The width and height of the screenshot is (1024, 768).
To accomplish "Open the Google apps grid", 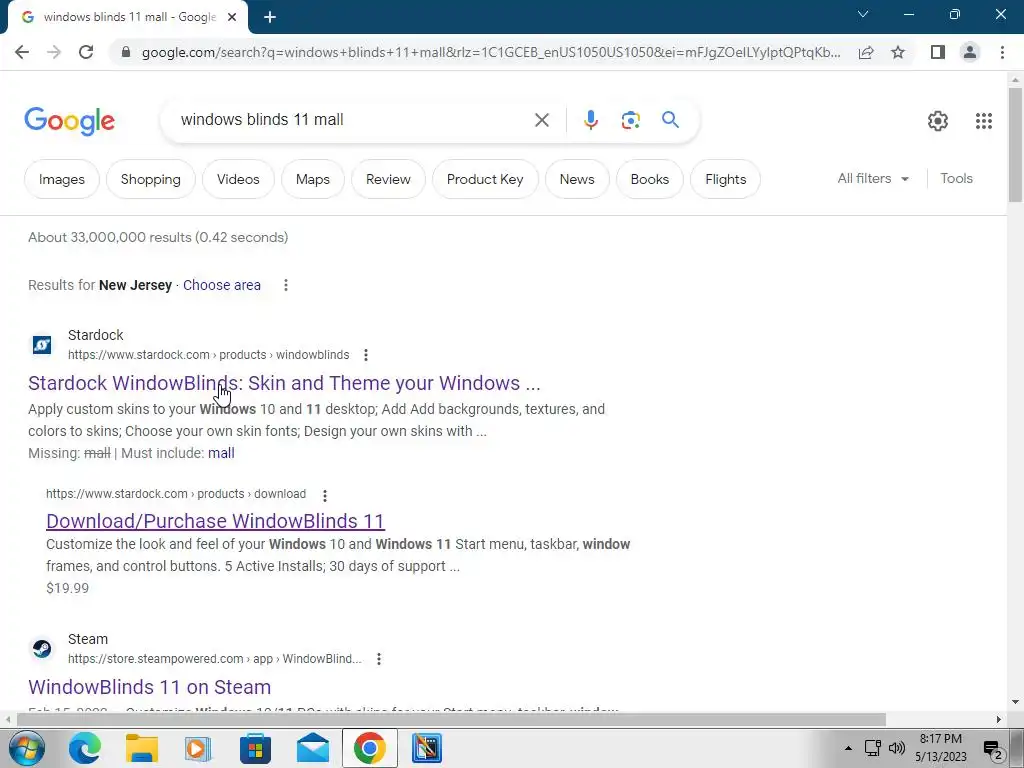I will point(984,121).
